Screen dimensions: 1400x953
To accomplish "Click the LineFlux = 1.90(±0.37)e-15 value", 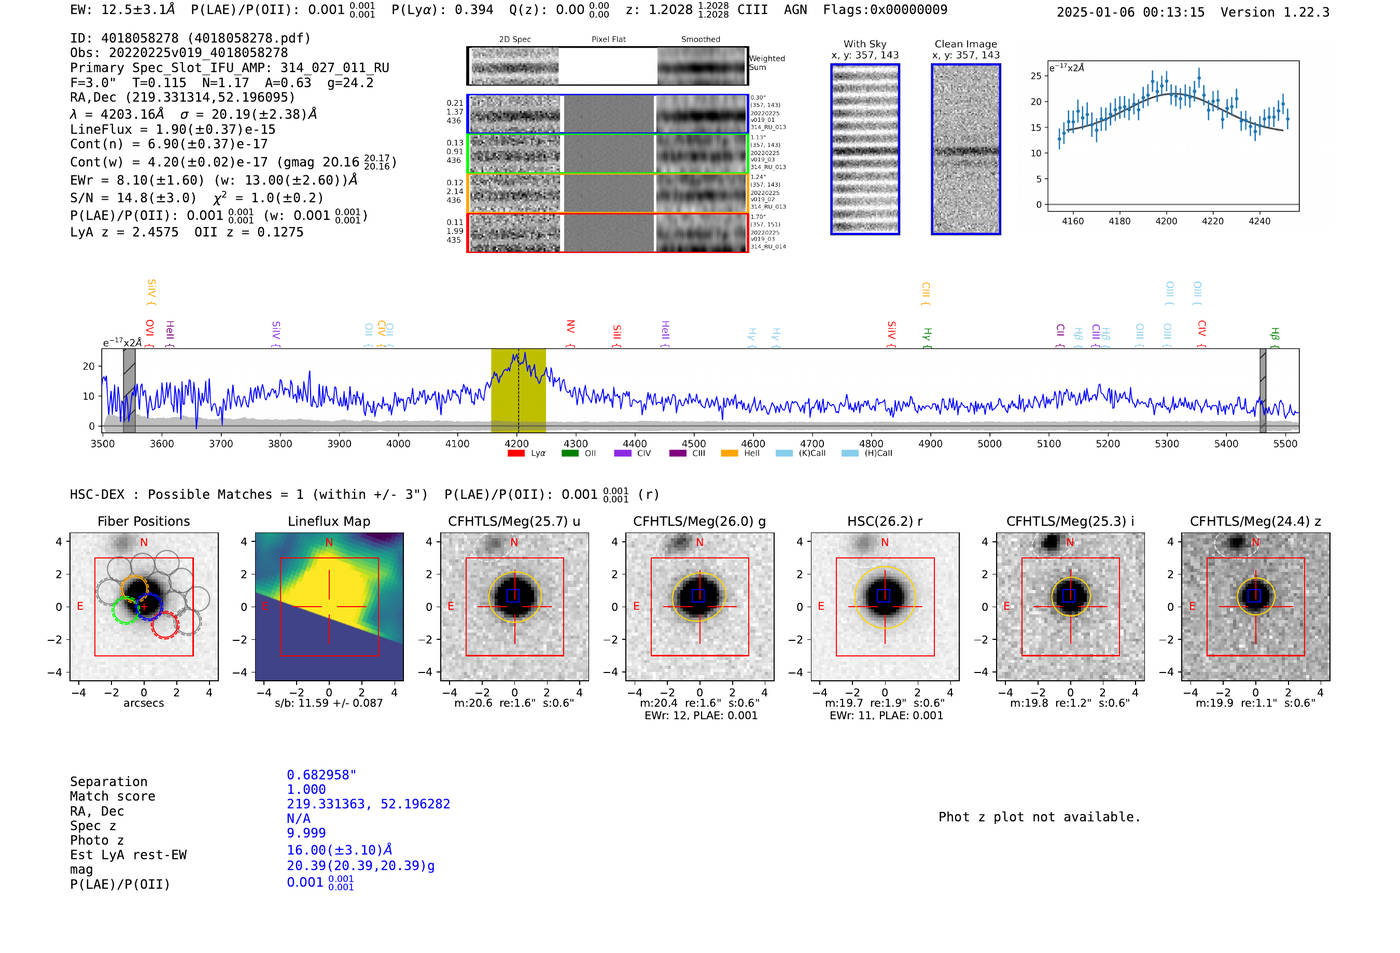I will coord(173,129).
